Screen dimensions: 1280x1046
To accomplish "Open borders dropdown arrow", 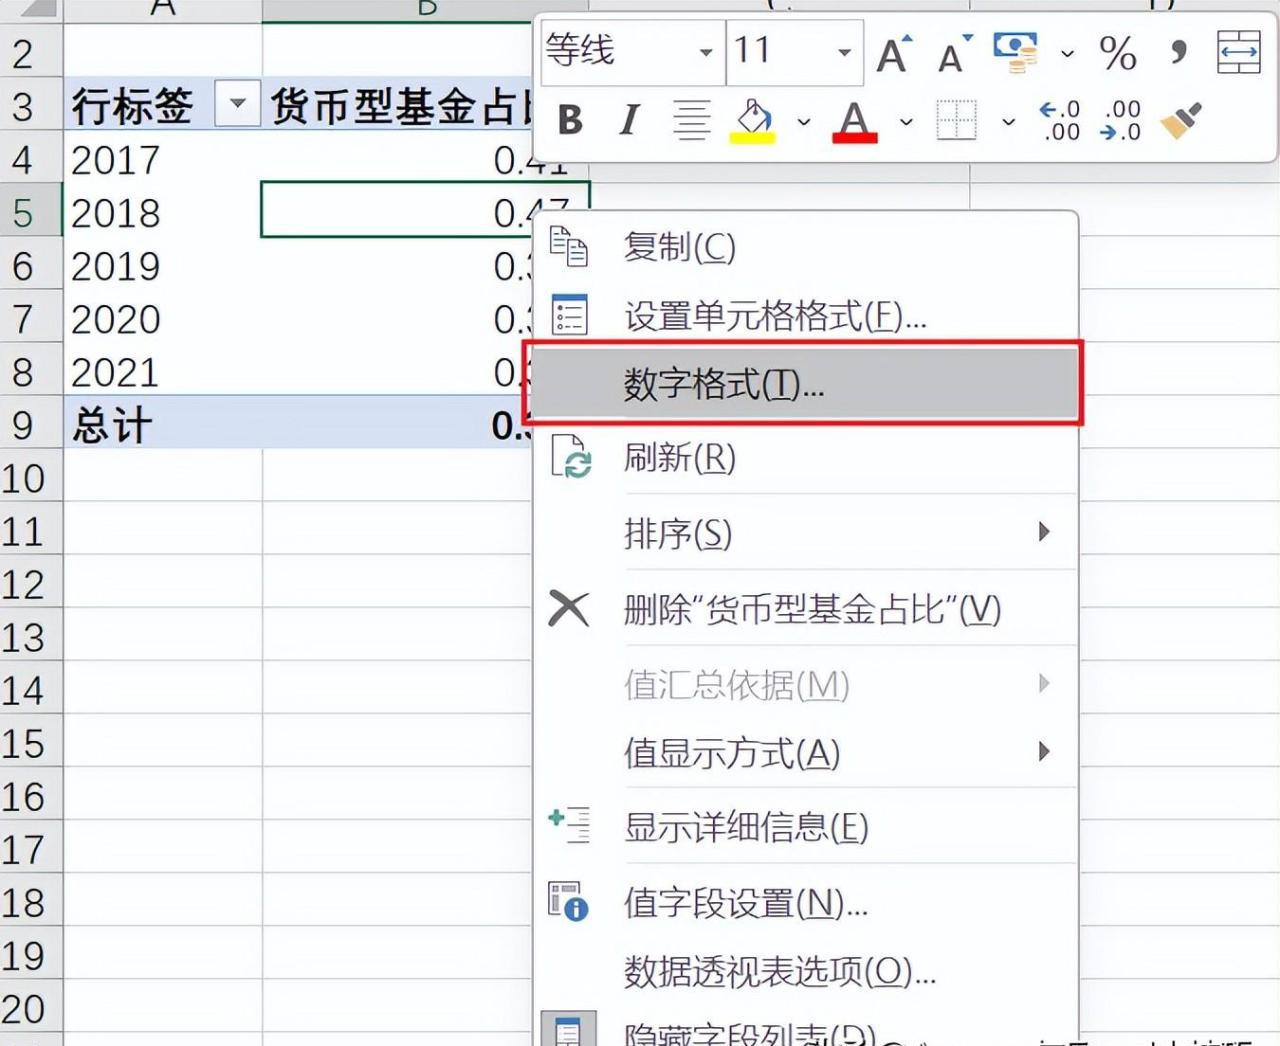I will pos(1008,122).
